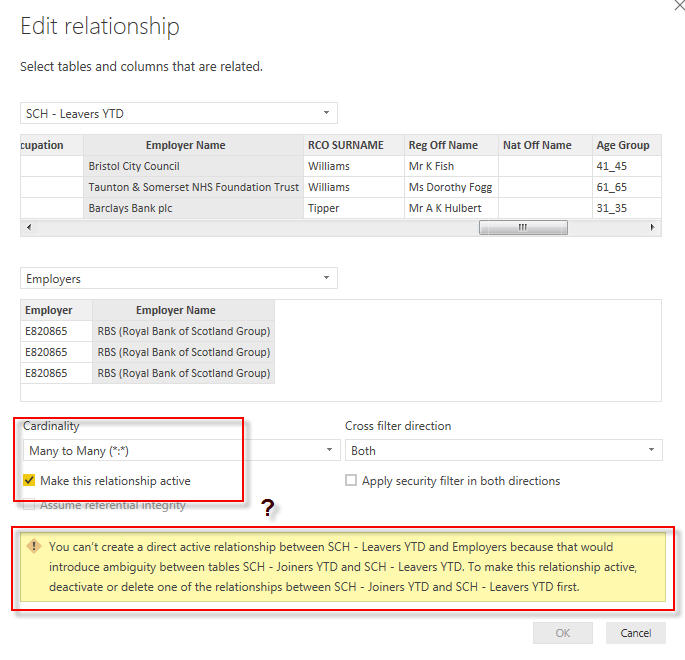The width and height of the screenshot is (685, 660).
Task: Click the warning icon in the yellow message
Action: point(34,546)
